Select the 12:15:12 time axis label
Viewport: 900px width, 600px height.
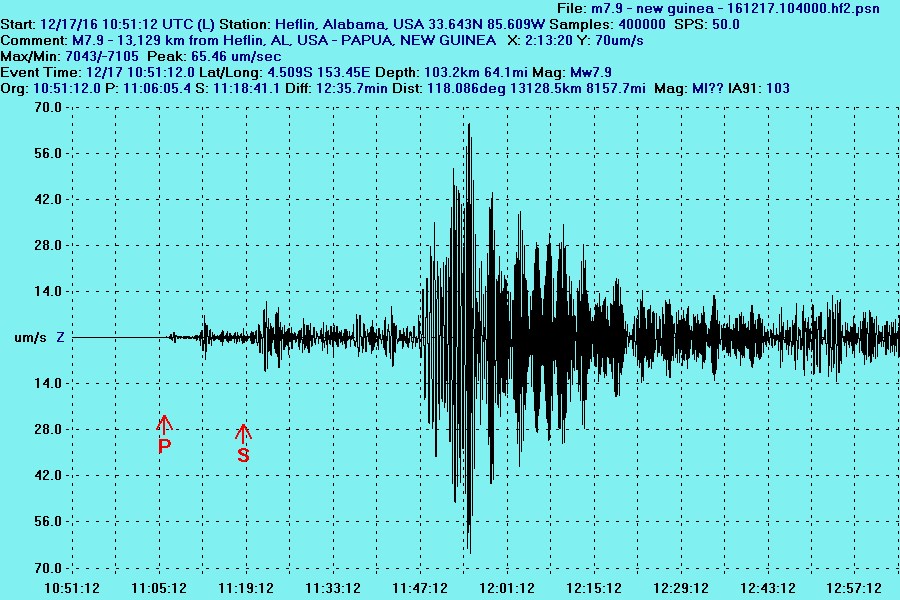594,589
